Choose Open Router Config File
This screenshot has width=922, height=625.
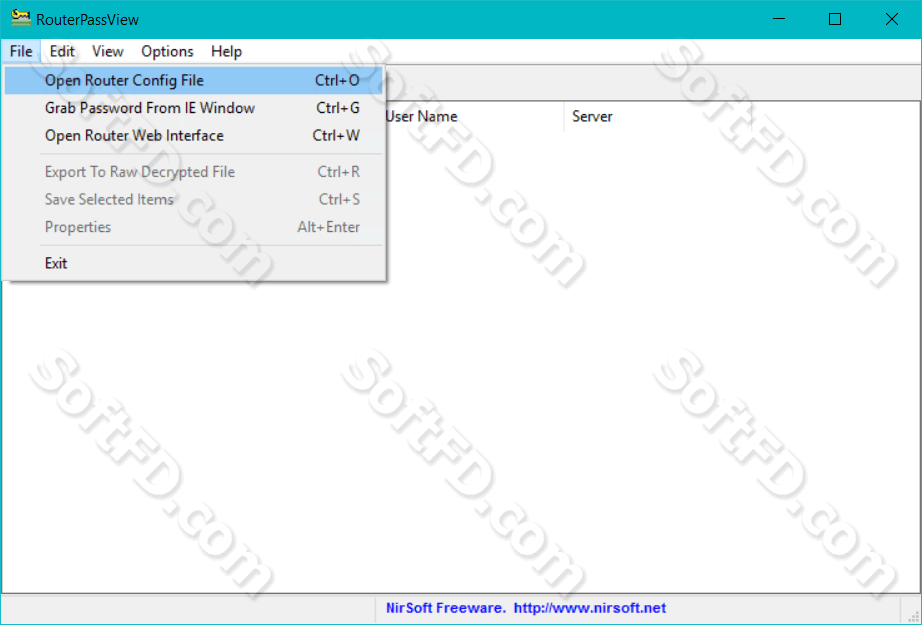[193, 81]
